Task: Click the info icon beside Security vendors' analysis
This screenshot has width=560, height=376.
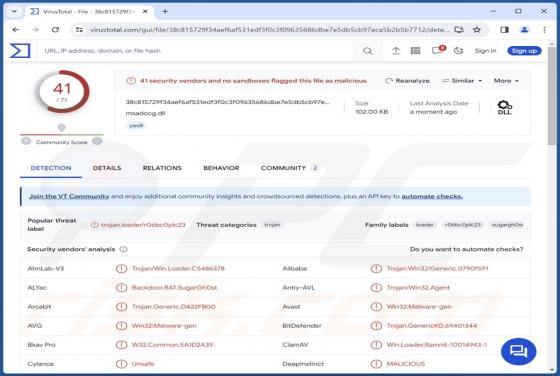Action: (123, 249)
